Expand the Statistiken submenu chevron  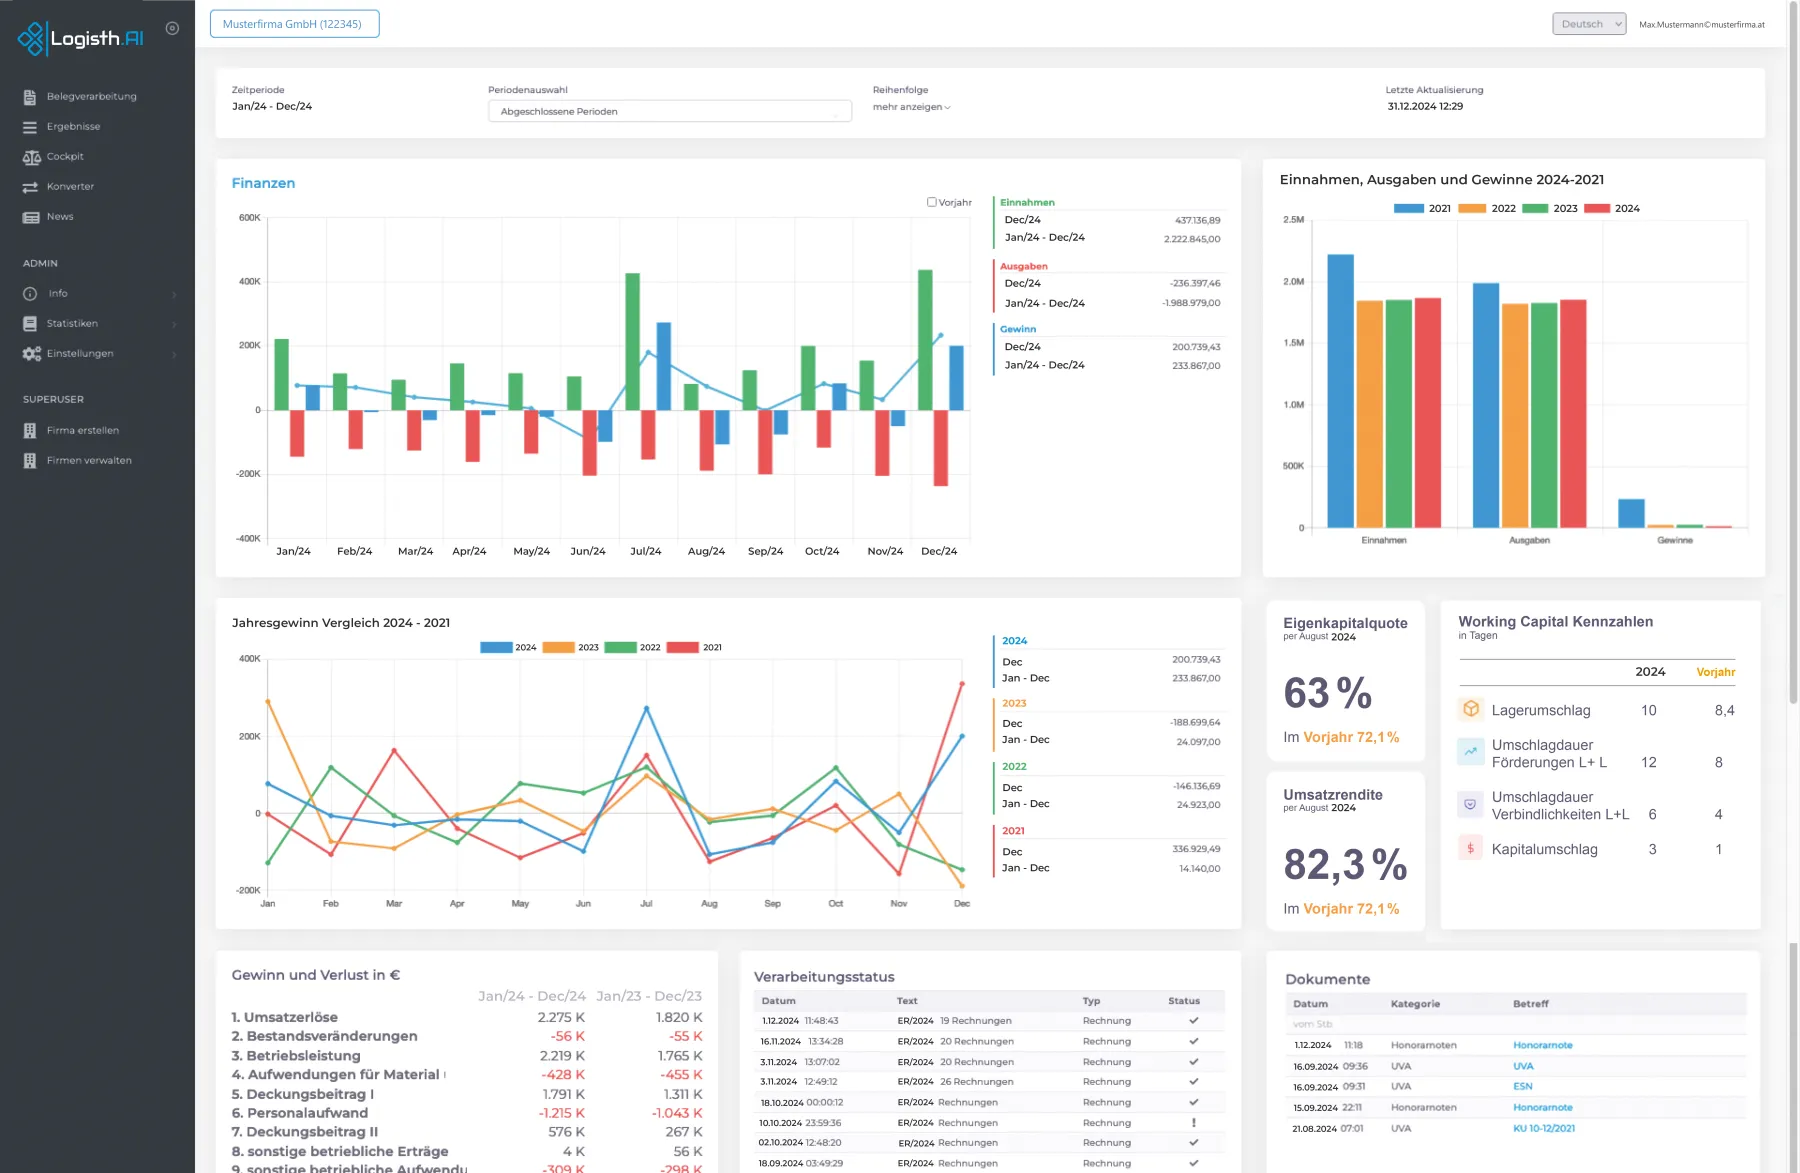tap(174, 325)
